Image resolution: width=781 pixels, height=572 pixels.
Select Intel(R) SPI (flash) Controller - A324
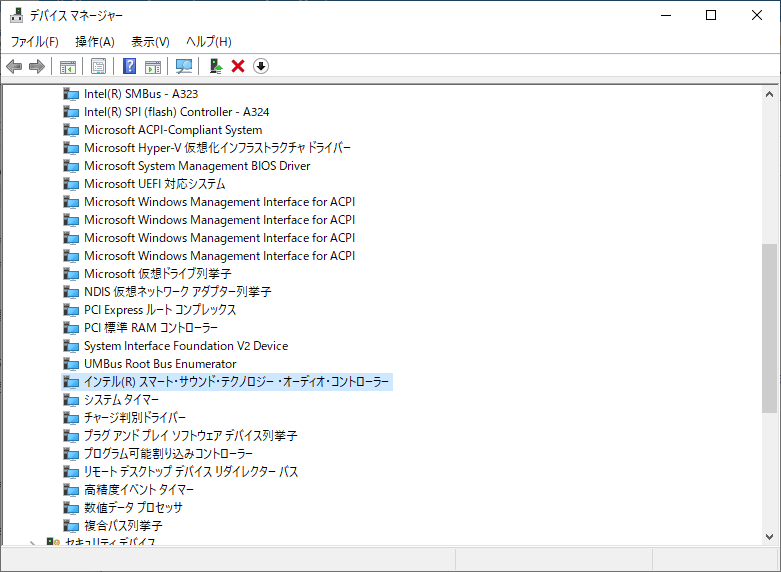click(x=176, y=112)
